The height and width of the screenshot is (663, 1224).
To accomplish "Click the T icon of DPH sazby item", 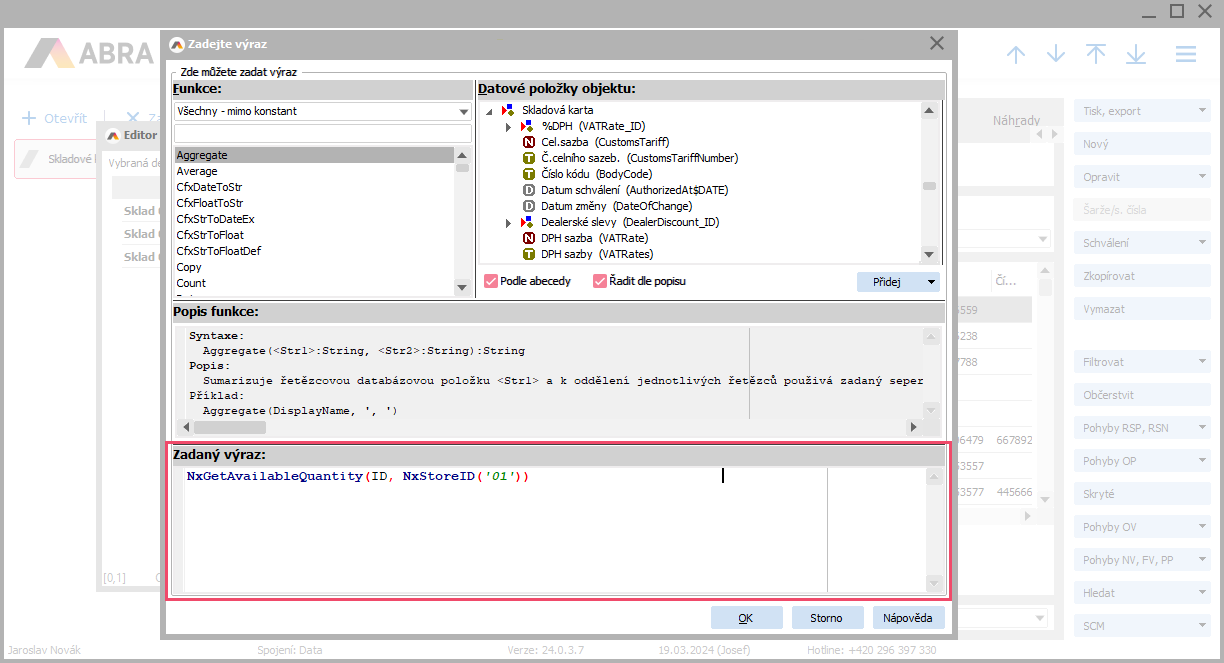I will tap(530, 254).
